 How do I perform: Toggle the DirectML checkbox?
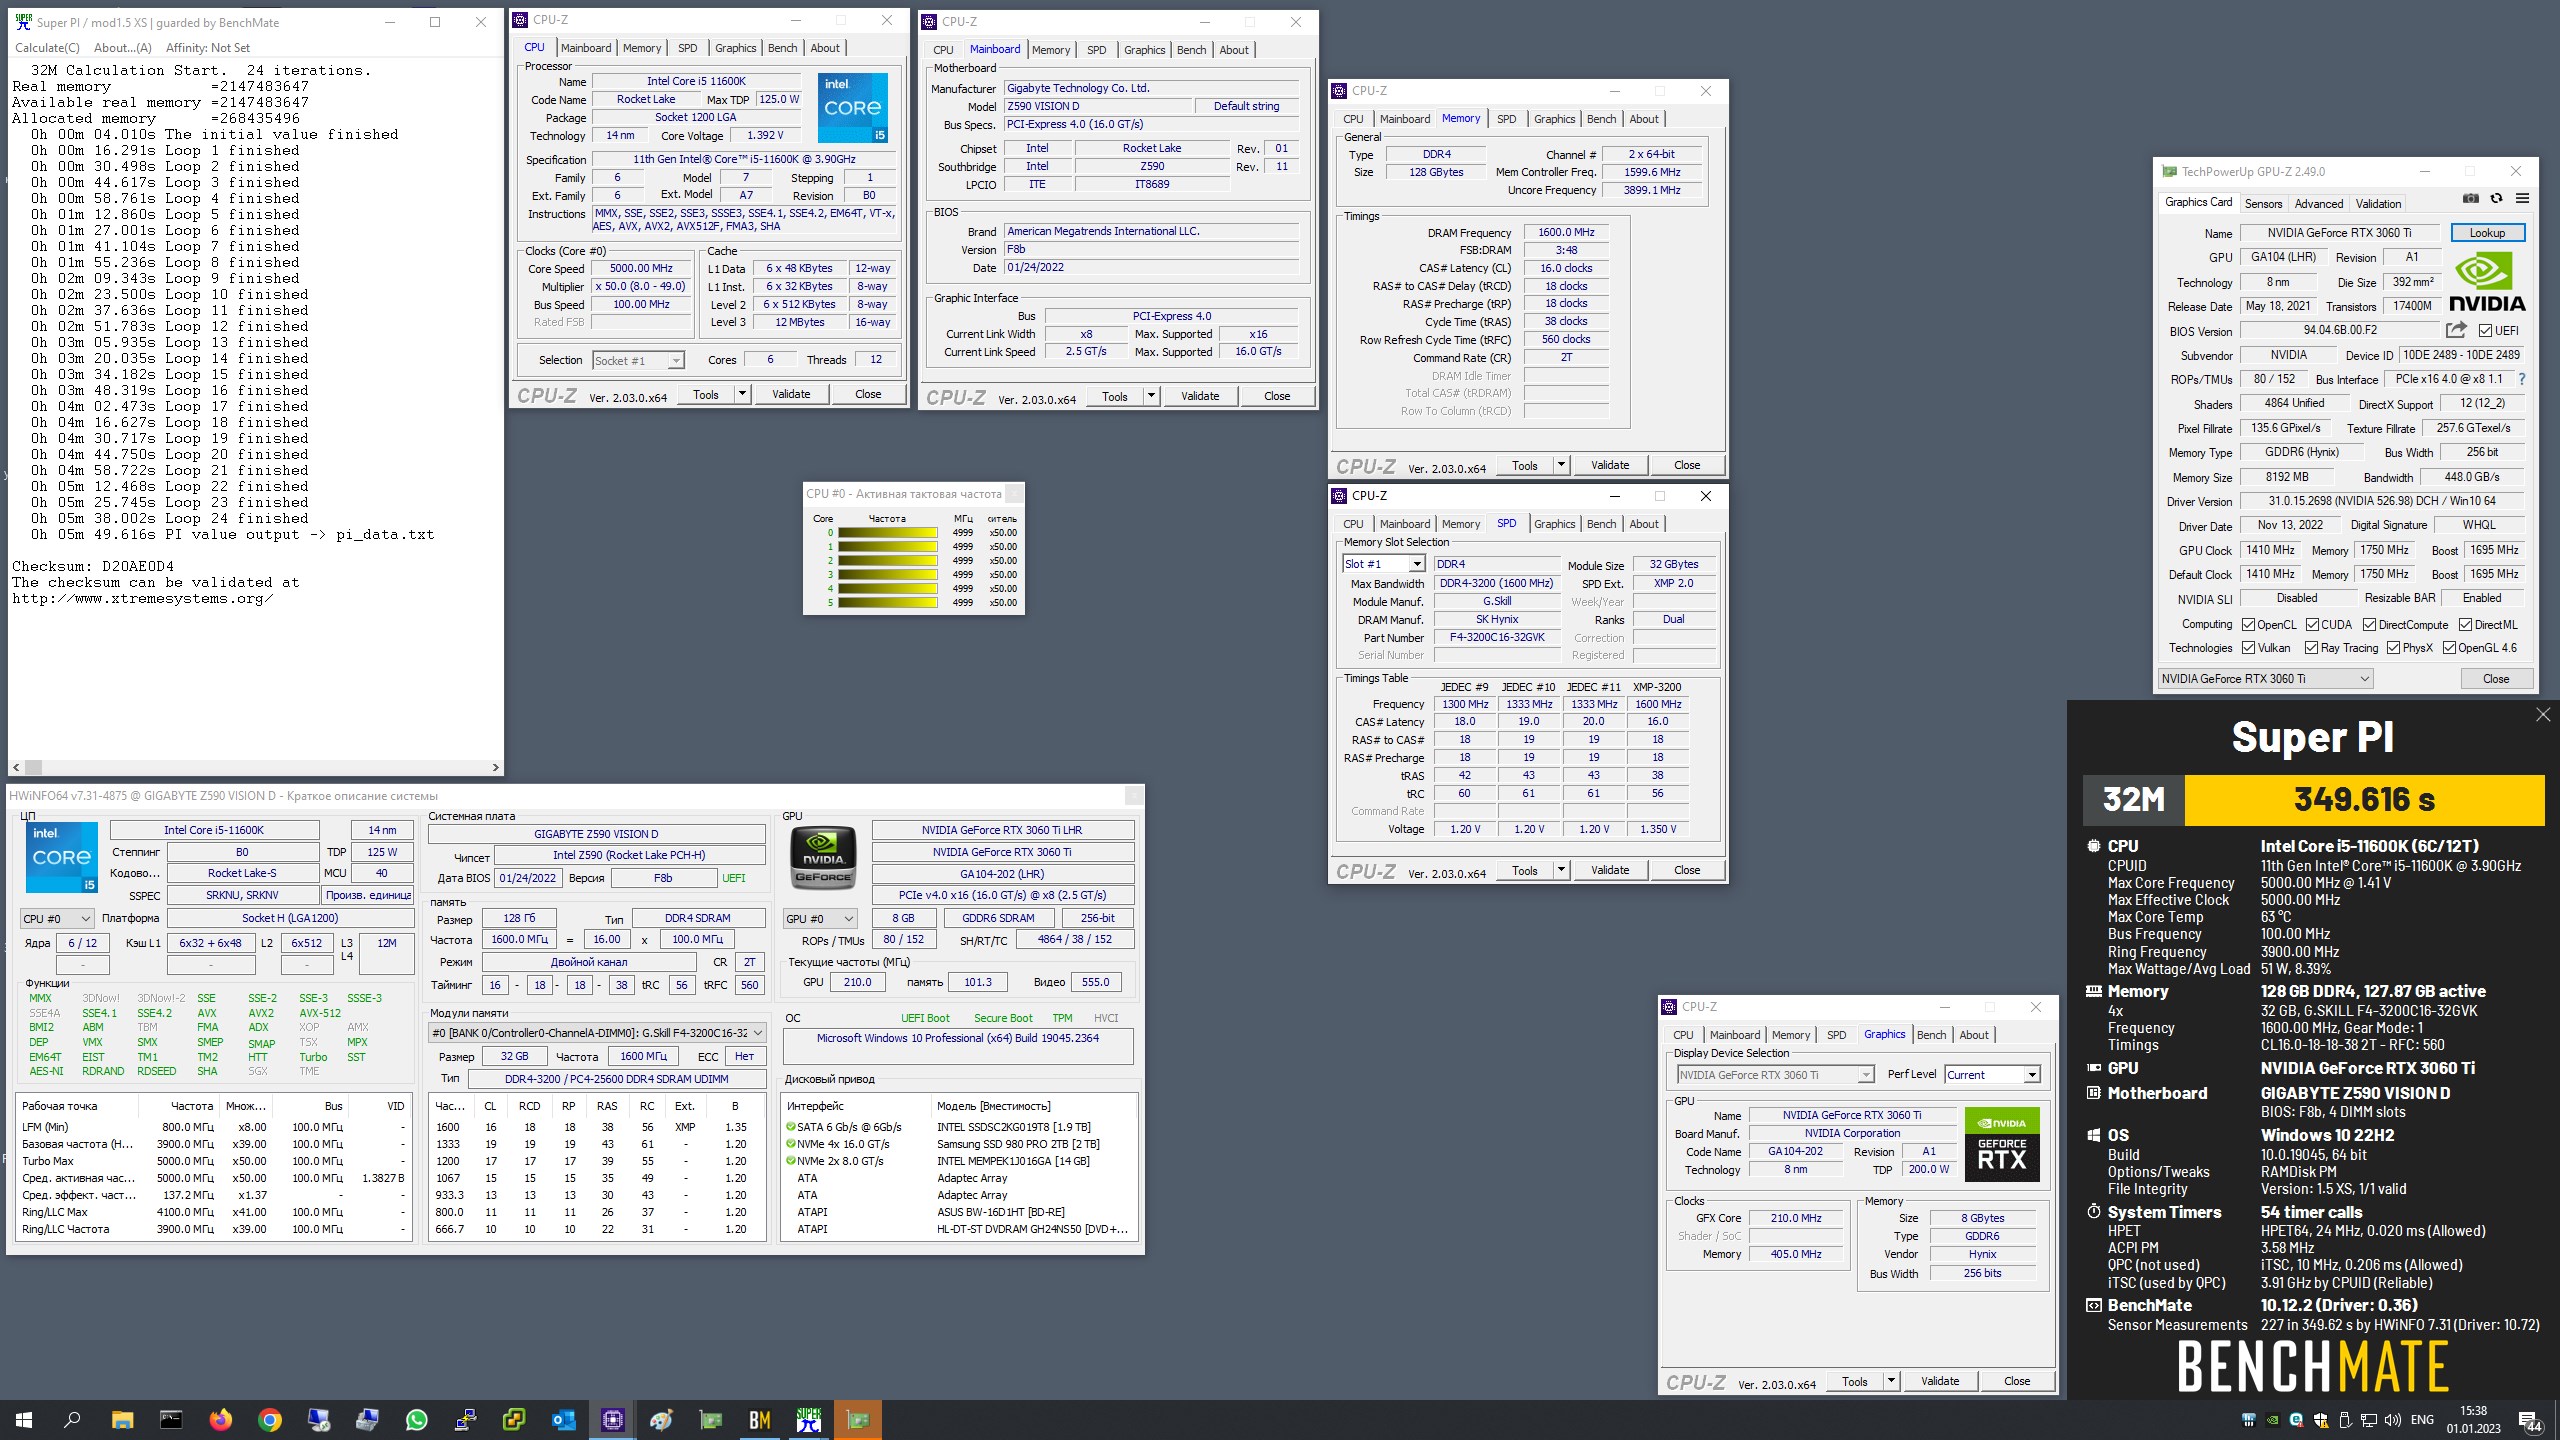pos(2465,625)
